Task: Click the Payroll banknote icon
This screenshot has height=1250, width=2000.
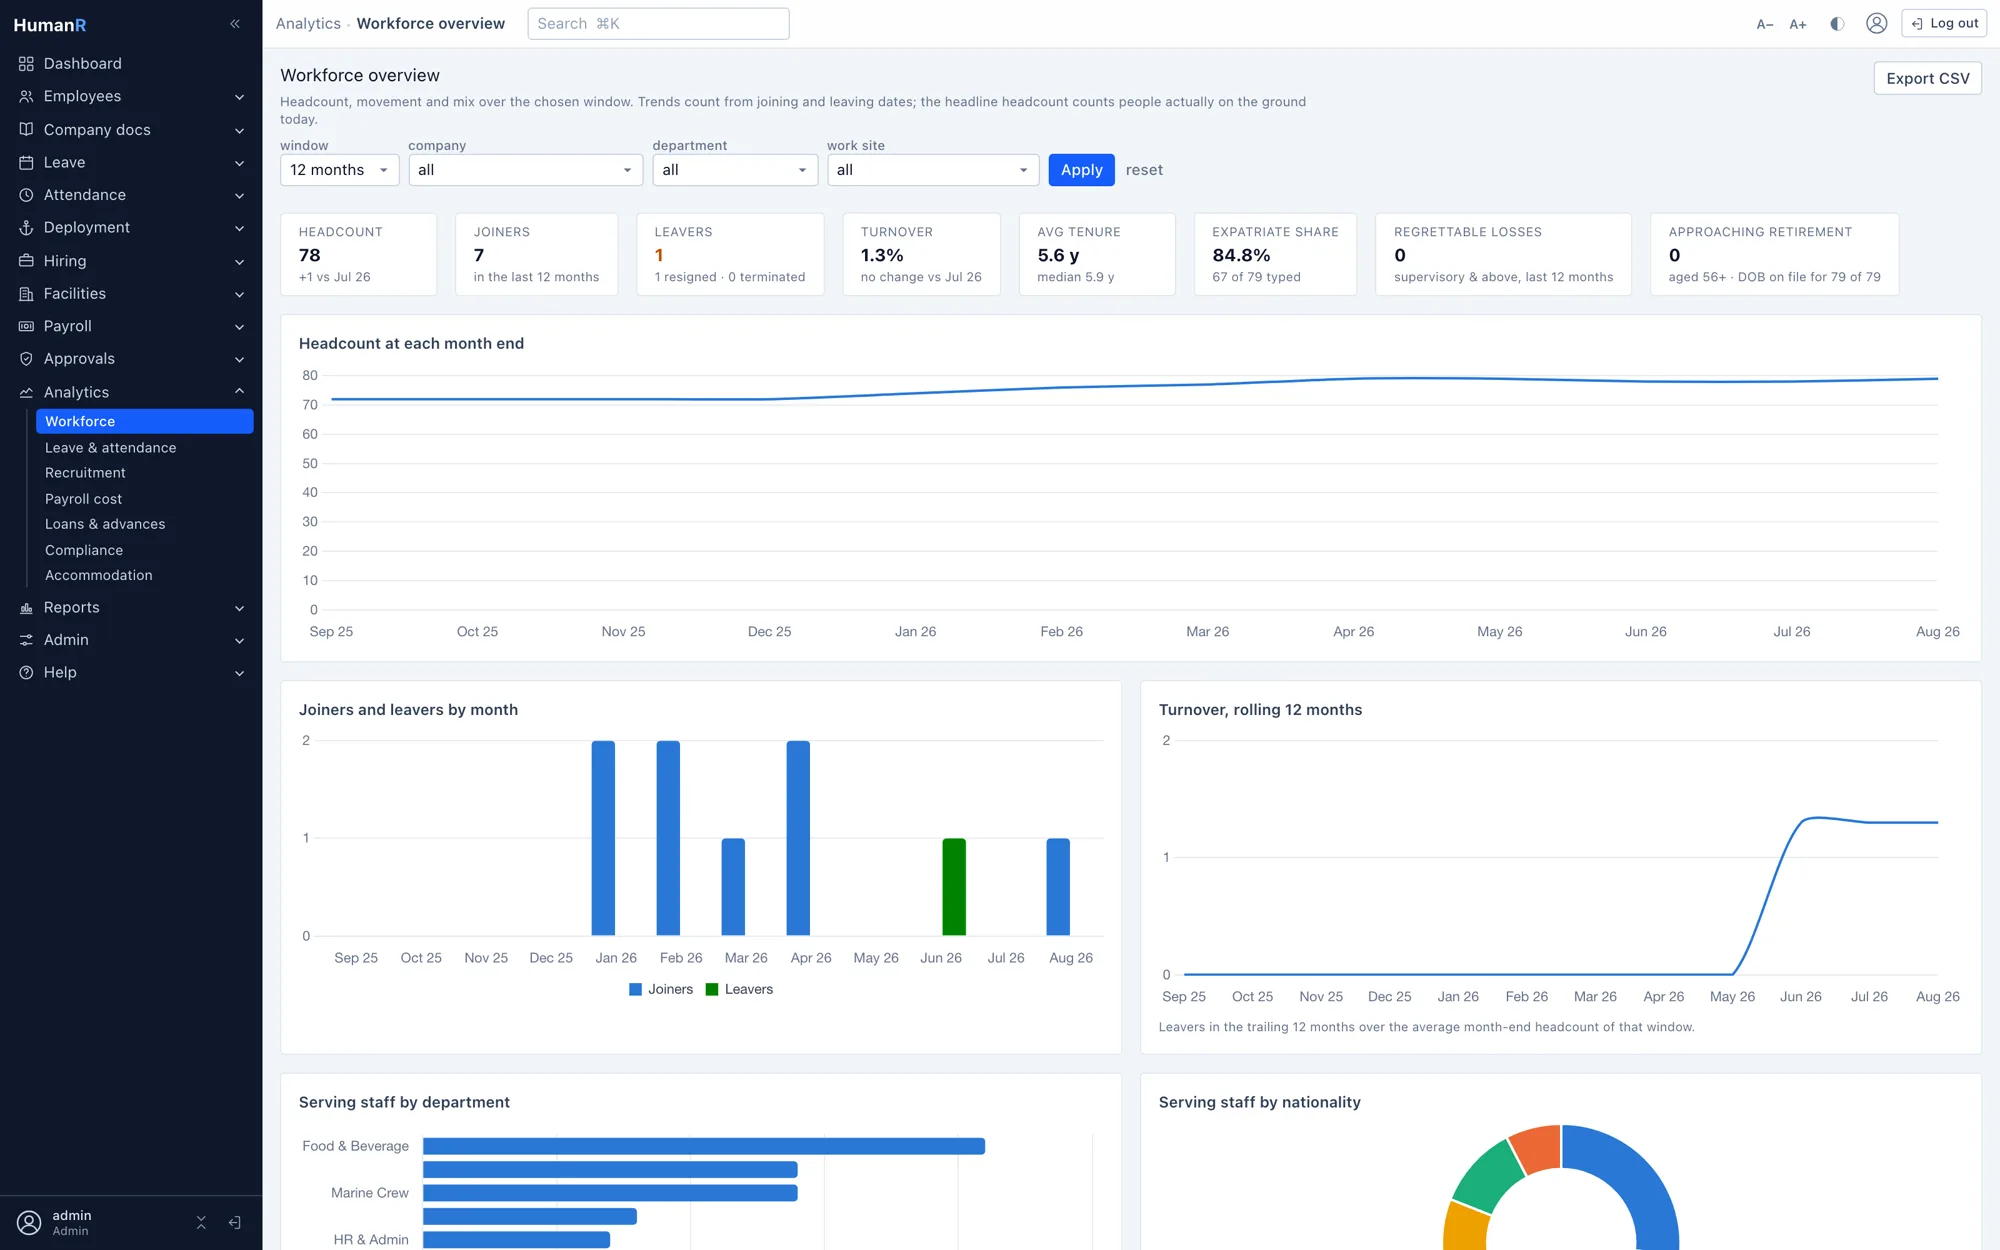Action: point(26,326)
